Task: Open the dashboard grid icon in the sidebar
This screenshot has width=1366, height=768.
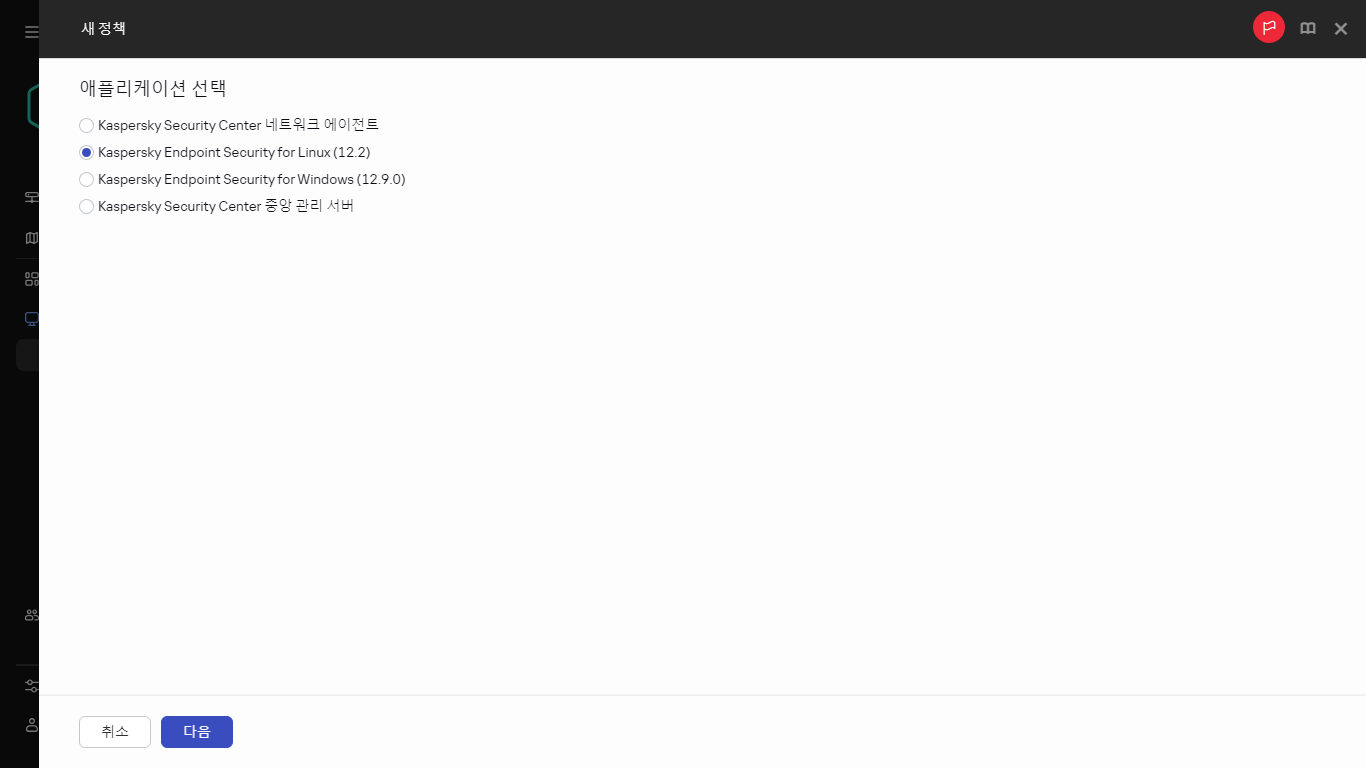Action: coord(31,279)
